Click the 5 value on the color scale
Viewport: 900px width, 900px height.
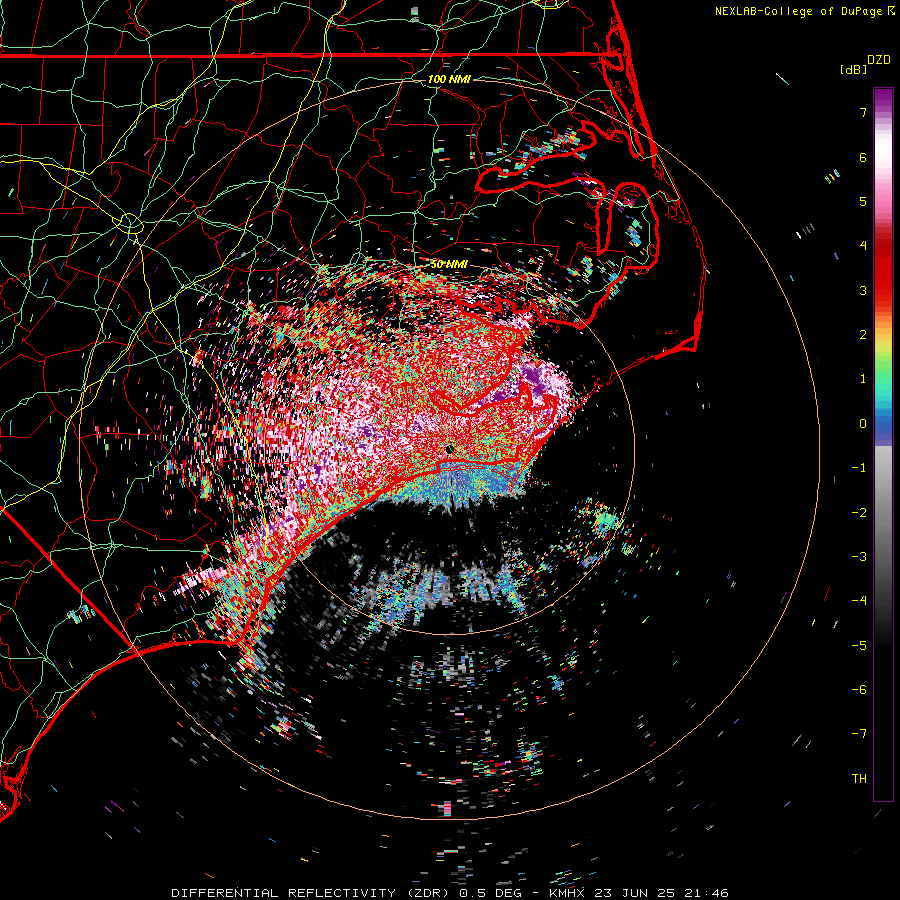point(863,201)
